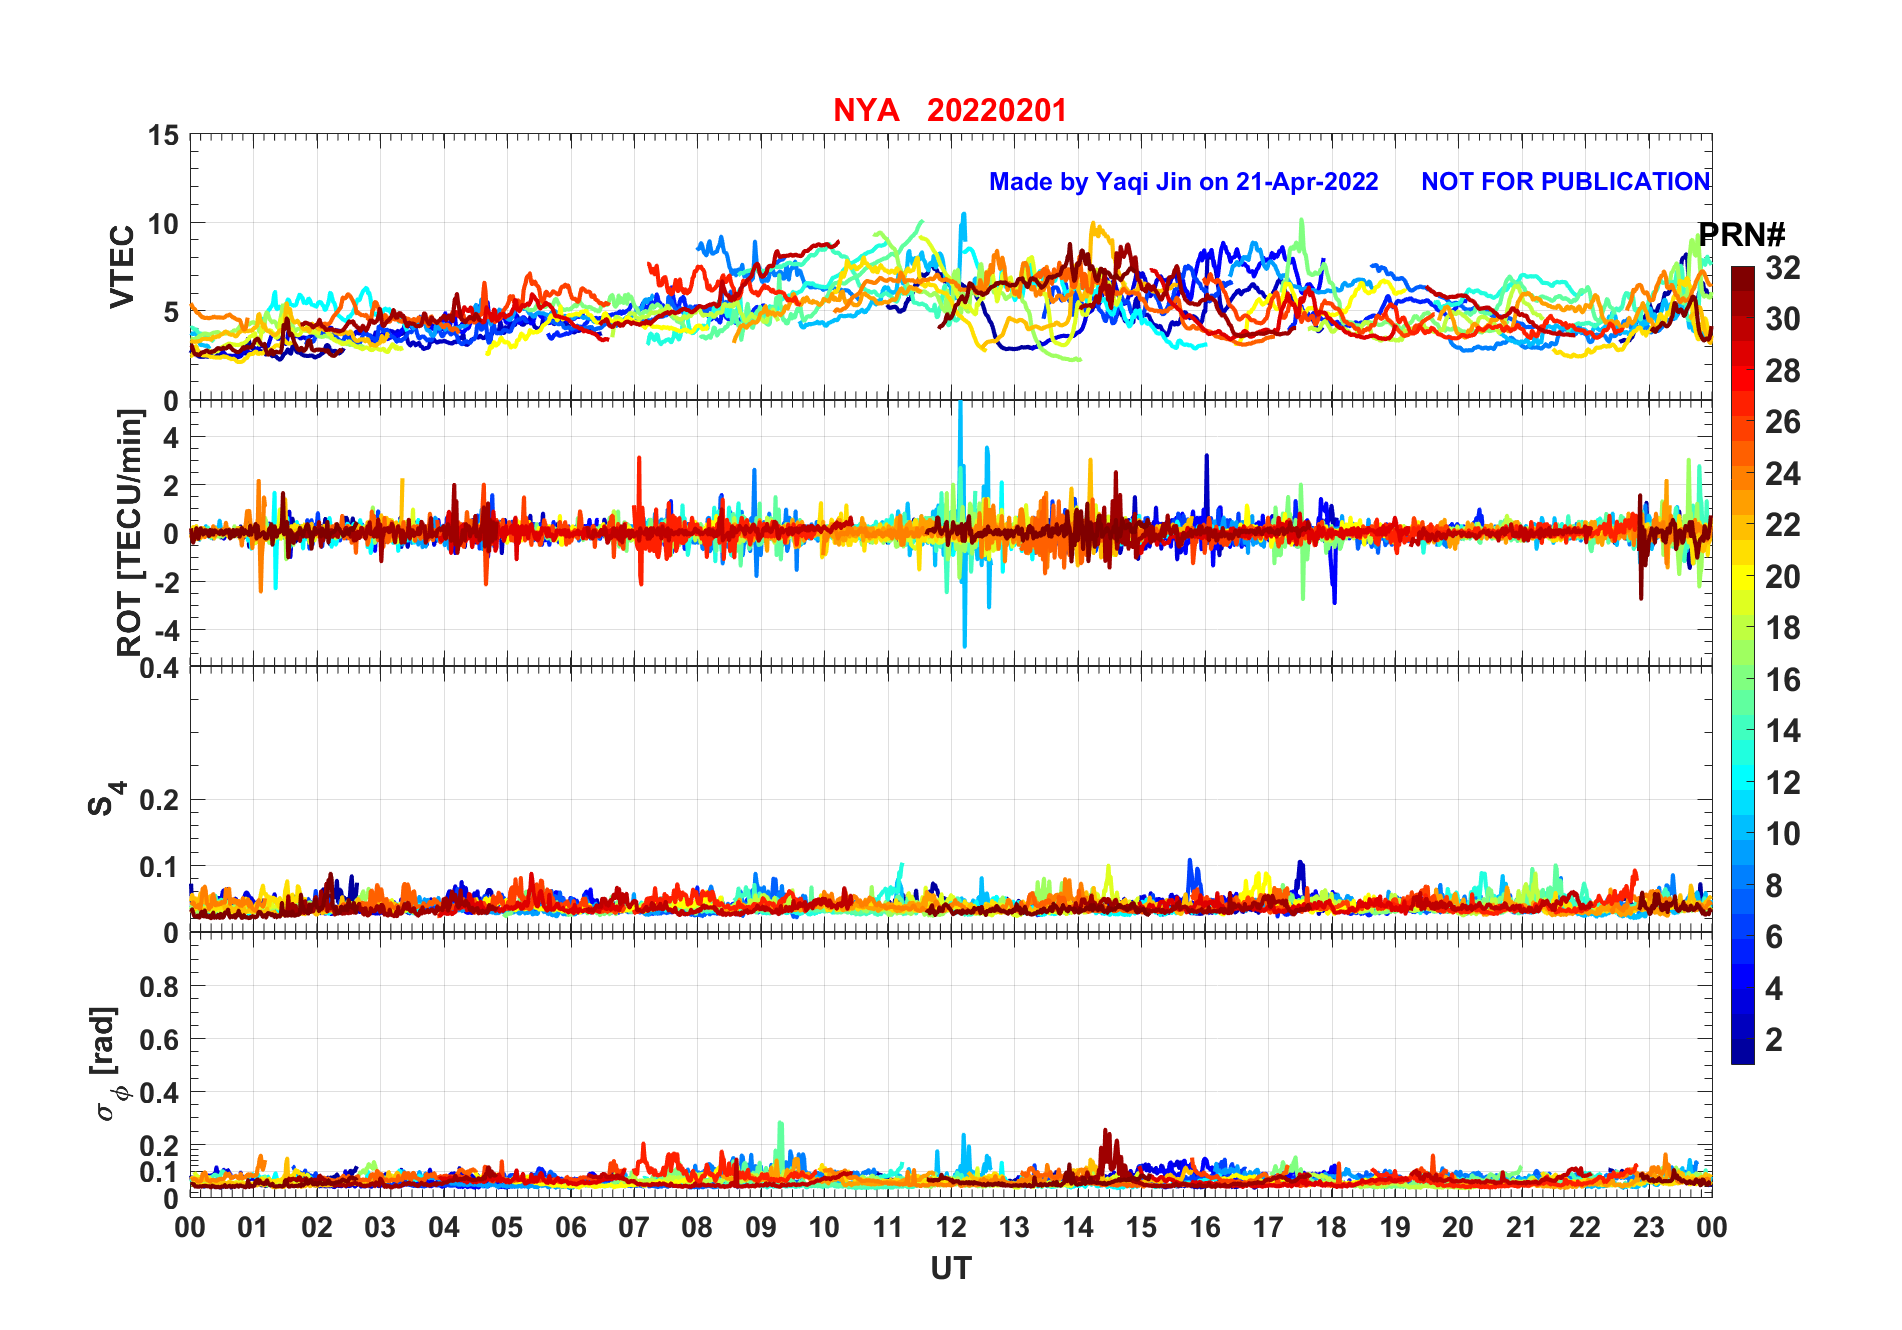Screen dimensions: 1902x1330
Task: Select the "8" label on the PRN colorbar
Action: pos(1774,886)
